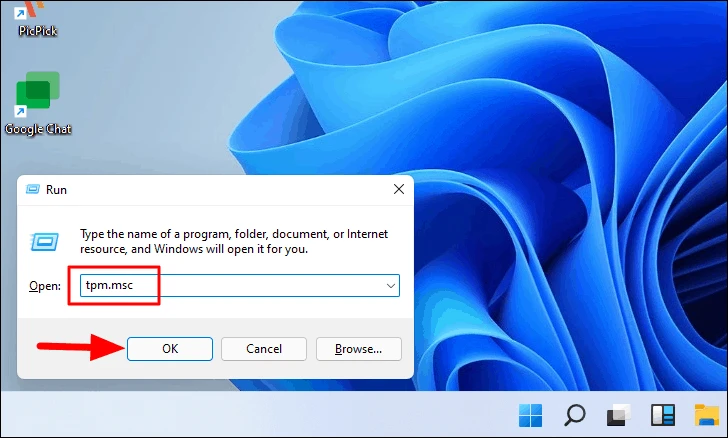Cancel the Run dialog
728x438 pixels.
point(264,349)
